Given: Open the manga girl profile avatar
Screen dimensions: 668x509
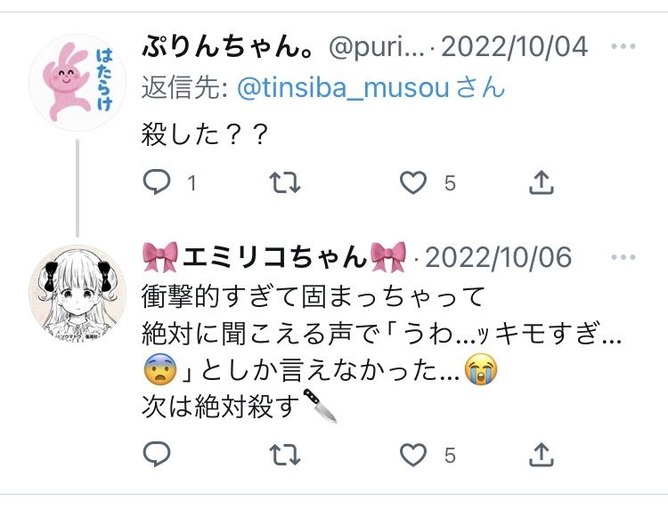Looking at the screenshot, I should coord(78,294).
